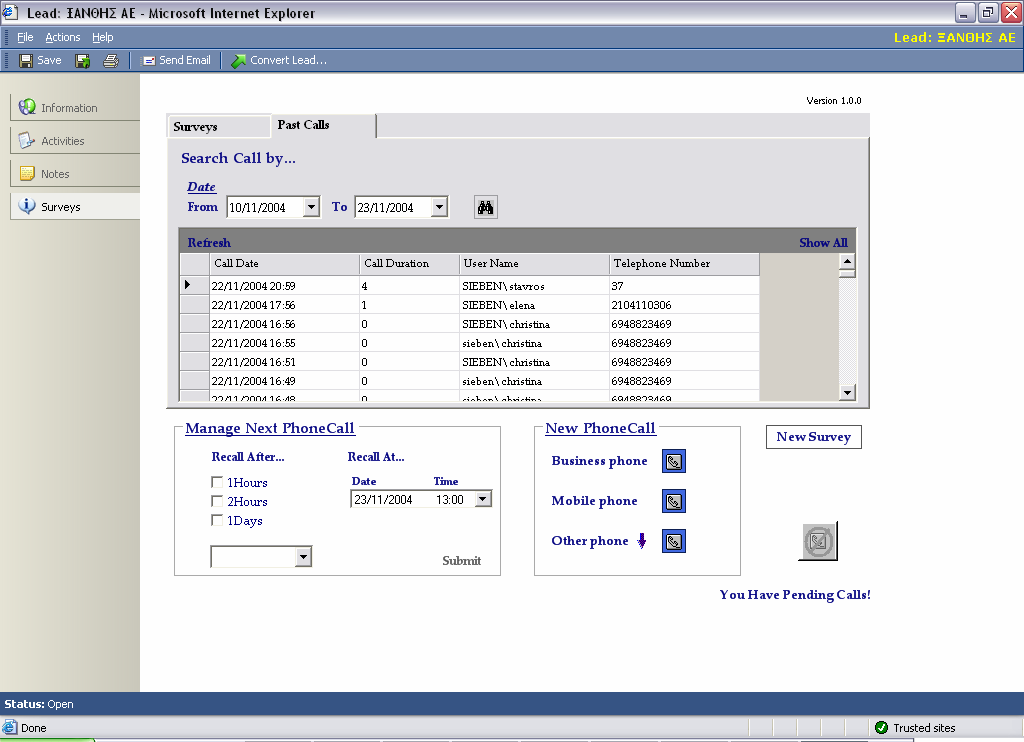Click the Trusted sites status icon
This screenshot has height=742, width=1024.
(881, 728)
